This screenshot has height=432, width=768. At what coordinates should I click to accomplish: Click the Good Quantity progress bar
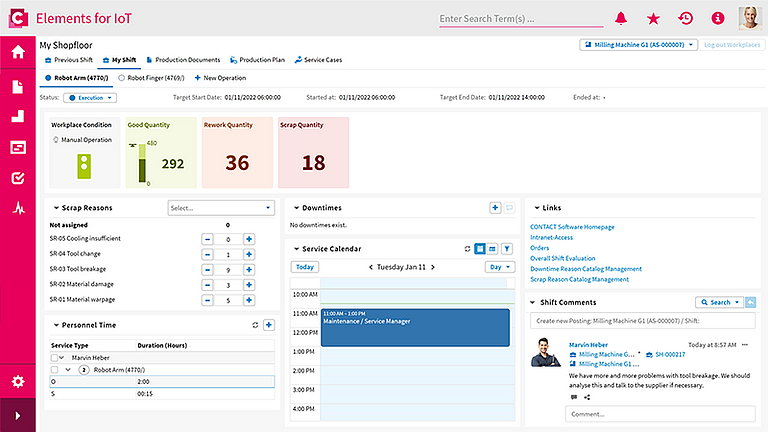coord(142,163)
